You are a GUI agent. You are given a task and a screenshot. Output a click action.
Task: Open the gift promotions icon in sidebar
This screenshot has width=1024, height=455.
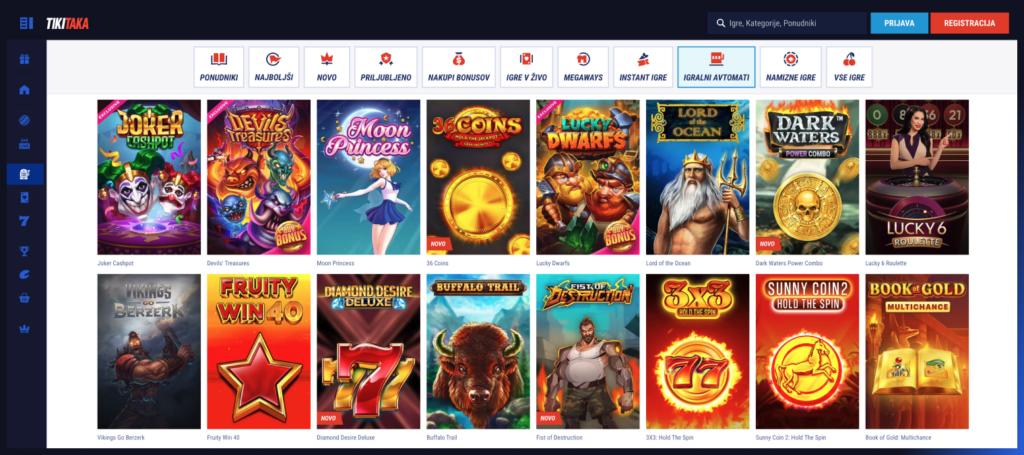(24, 59)
